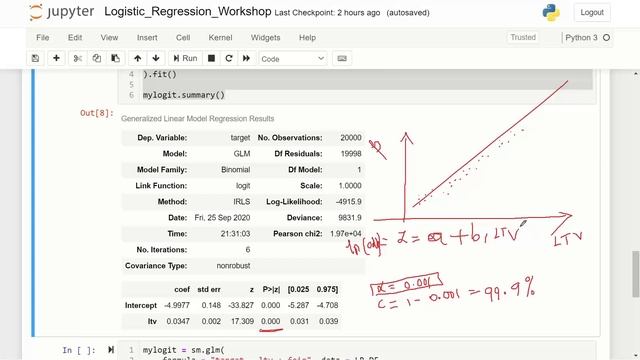Select the Df Residuals value 19998
The image size is (640, 360).
click(x=351, y=154)
